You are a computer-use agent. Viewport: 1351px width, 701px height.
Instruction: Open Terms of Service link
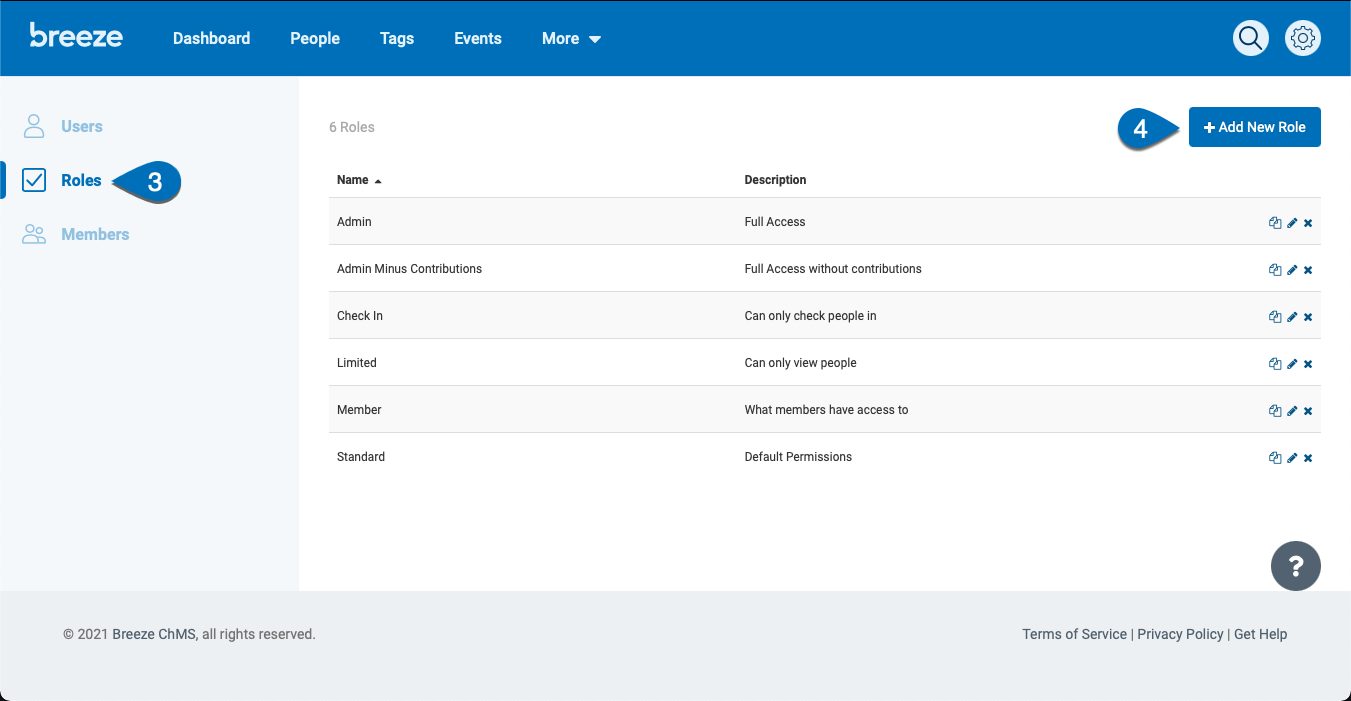[1074, 634]
